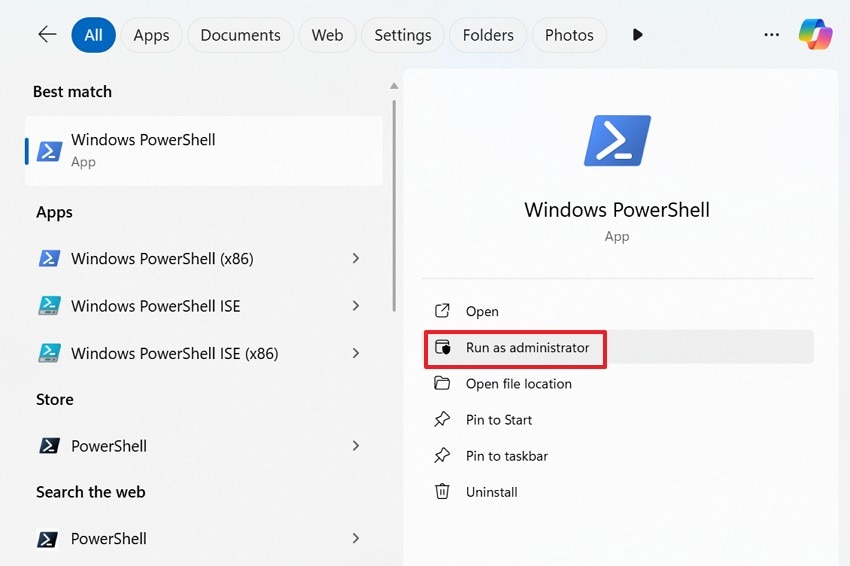
Task: Choose Pin to Start
Action: [619, 420]
